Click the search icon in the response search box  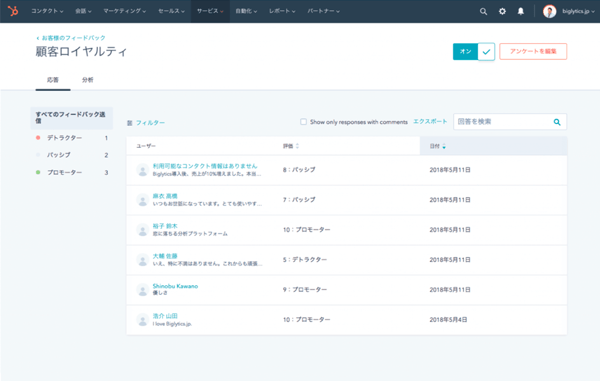(557, 122)
